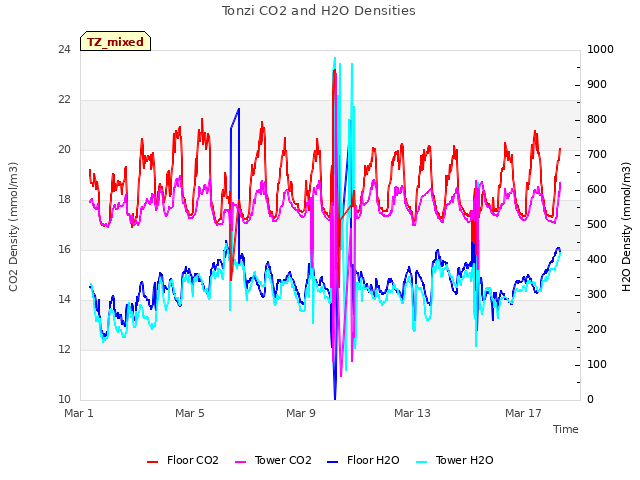Click the 700 value on right axis
This screenshot has width=640, height=480.
pos(597,155)
